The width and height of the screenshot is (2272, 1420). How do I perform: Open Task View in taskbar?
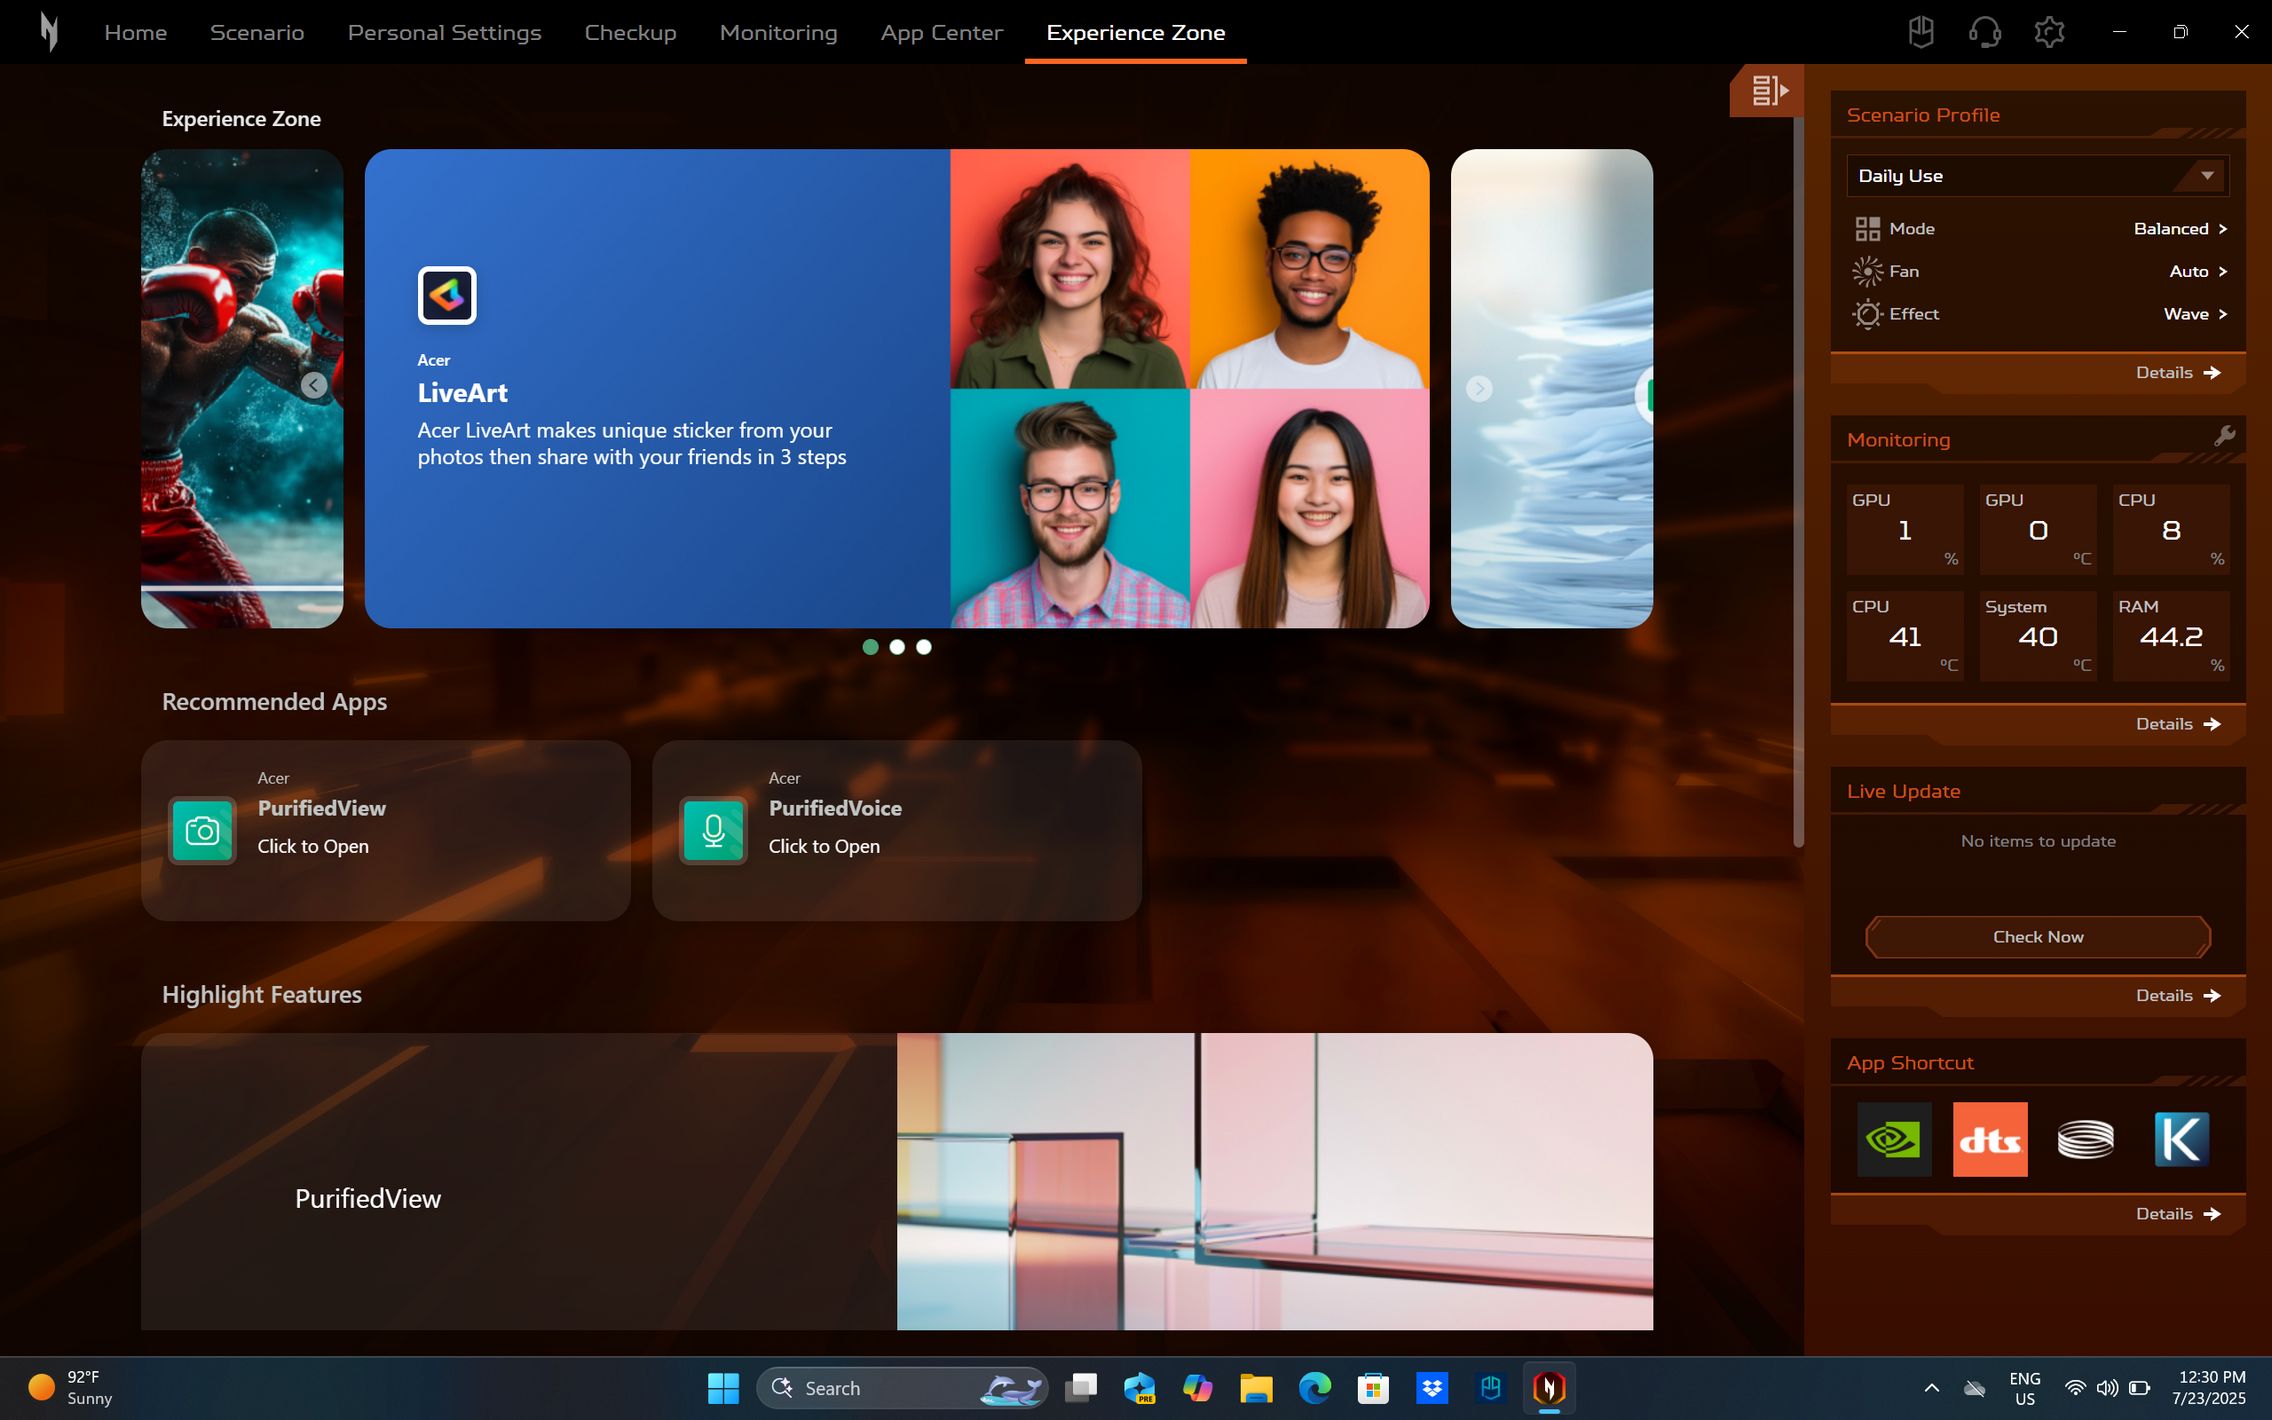click(1081, 1388)
